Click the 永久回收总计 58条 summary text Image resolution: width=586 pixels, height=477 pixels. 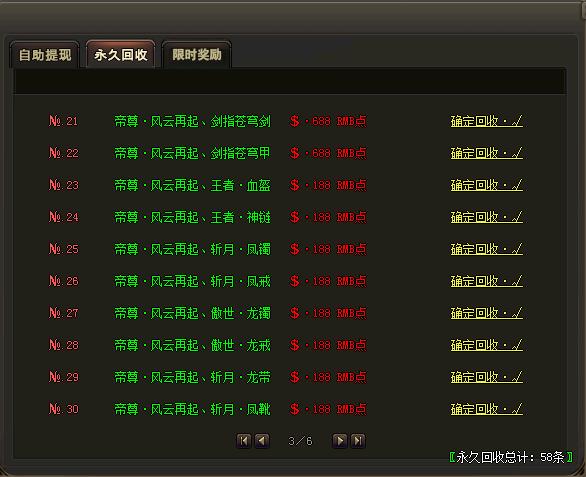(x=511, y=457)
